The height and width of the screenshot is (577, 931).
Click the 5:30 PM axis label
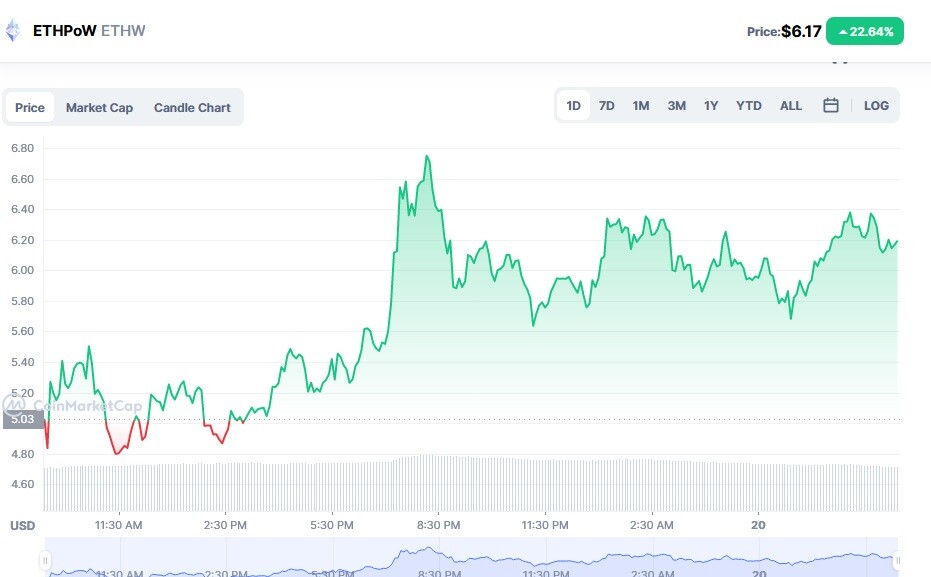(x=332, y=525)
